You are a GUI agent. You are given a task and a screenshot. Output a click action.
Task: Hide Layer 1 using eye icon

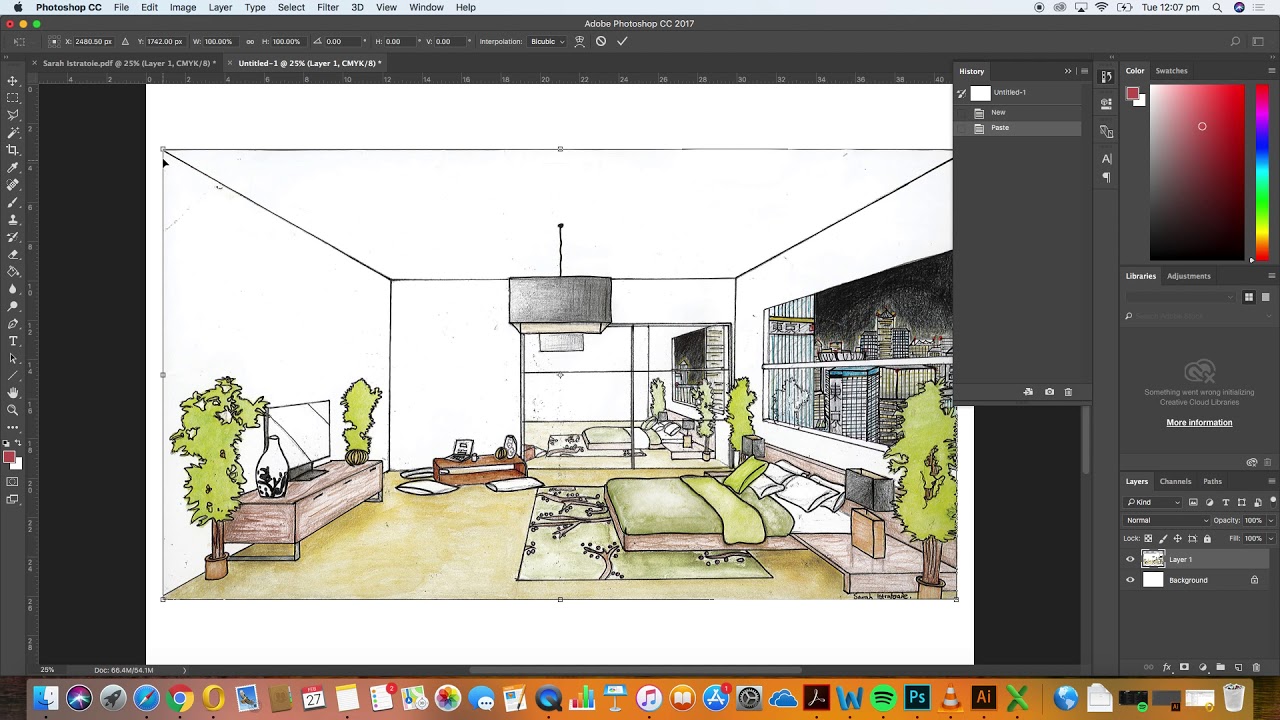coord(1130,560)
